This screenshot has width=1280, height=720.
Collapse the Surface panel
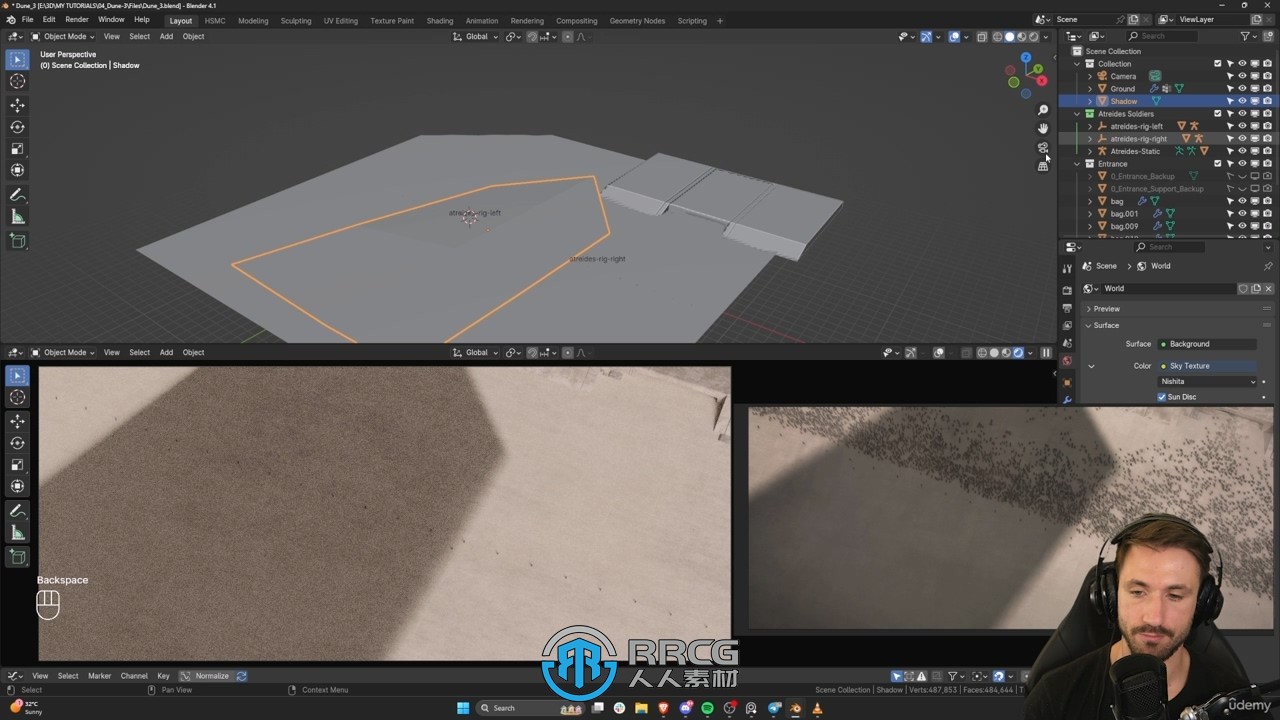pyautogui.click(x=1106, y=325)
